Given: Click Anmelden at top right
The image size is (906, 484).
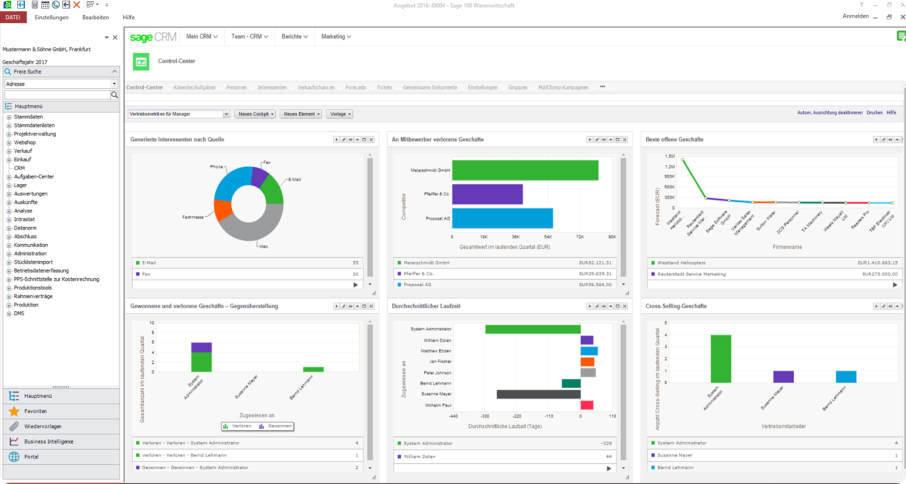Looking at the screenshot, I should tap(856, 17).
